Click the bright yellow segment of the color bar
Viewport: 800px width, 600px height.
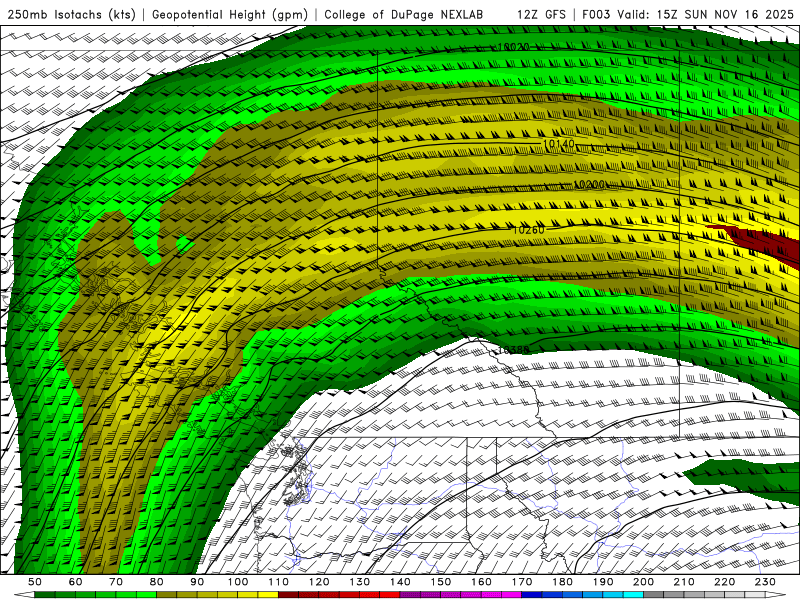click(x=268, y=595)
